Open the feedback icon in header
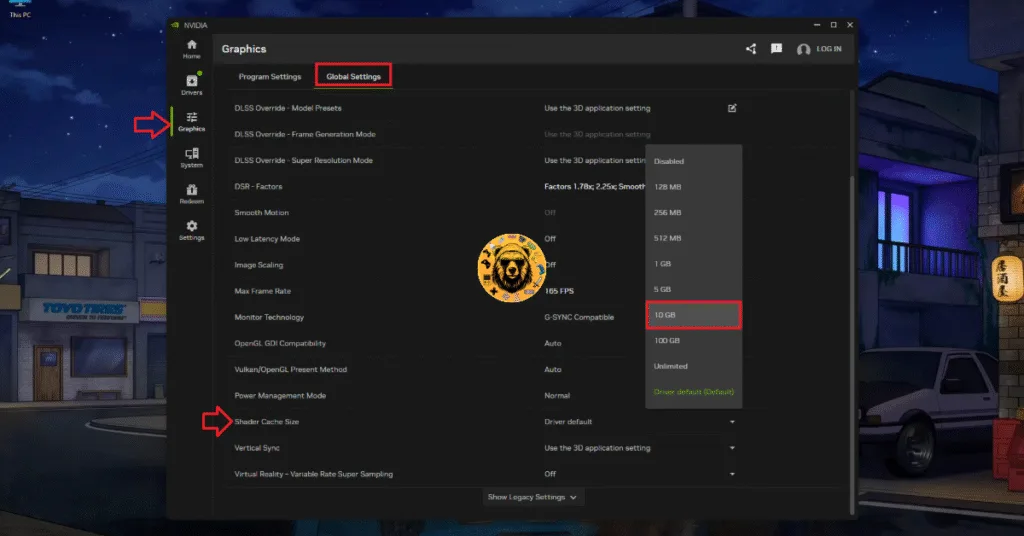Screen dimensions: 1024x536 [776, 49]
